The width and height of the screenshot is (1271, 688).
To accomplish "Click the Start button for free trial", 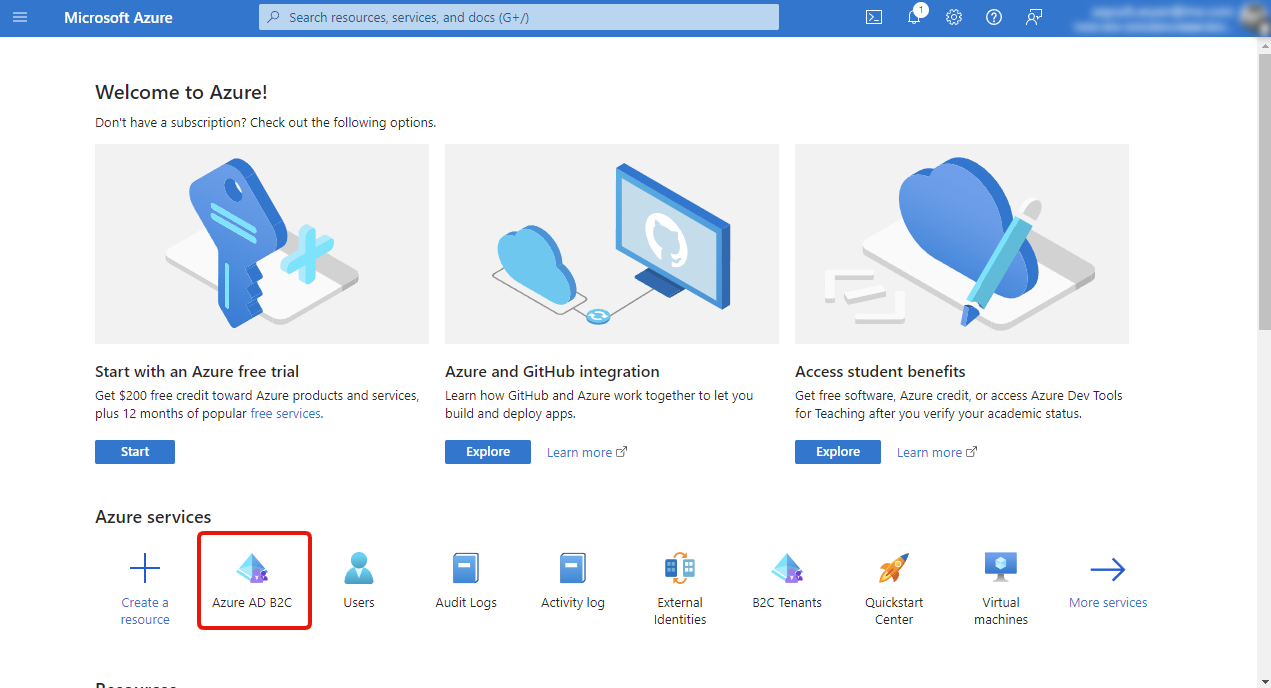I will click(x=134, y=451).
